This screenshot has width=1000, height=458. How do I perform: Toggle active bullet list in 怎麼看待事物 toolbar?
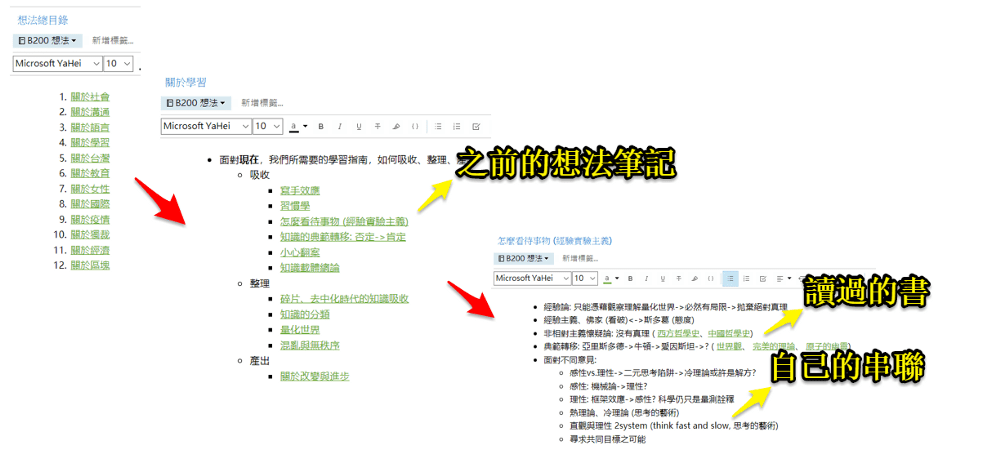tap(731, 278)
